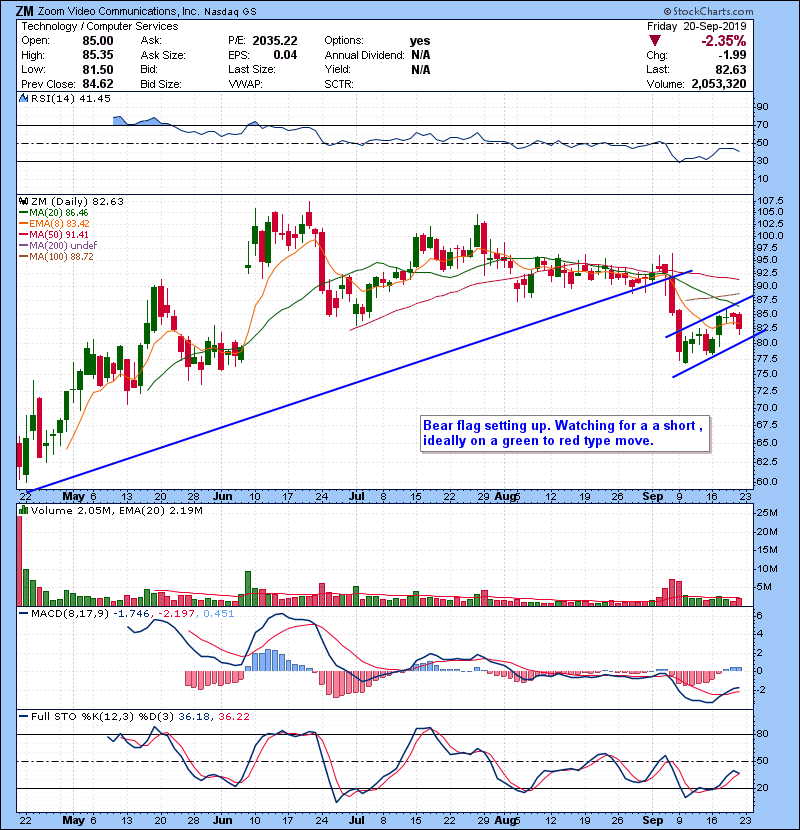Click the MACD(8,17,9) indicator label

70,614
